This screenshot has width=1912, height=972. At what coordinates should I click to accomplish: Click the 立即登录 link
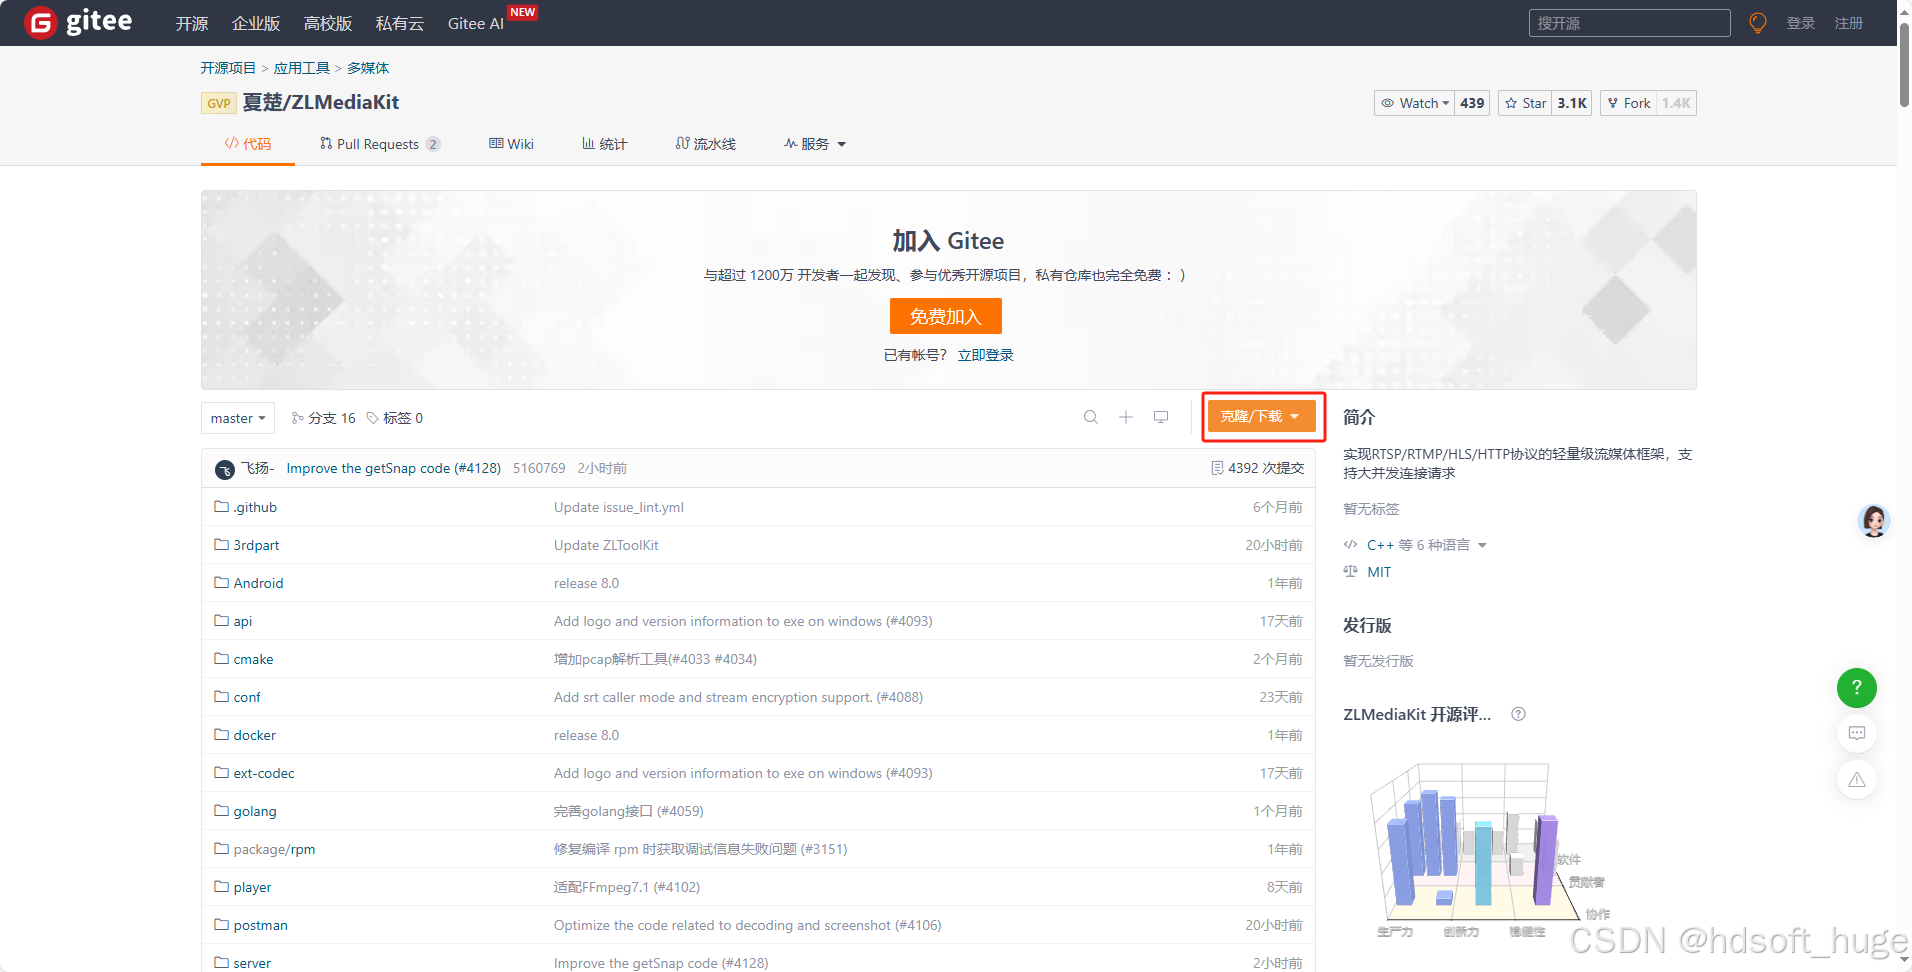pyautogui.click(x=986, y=355)
